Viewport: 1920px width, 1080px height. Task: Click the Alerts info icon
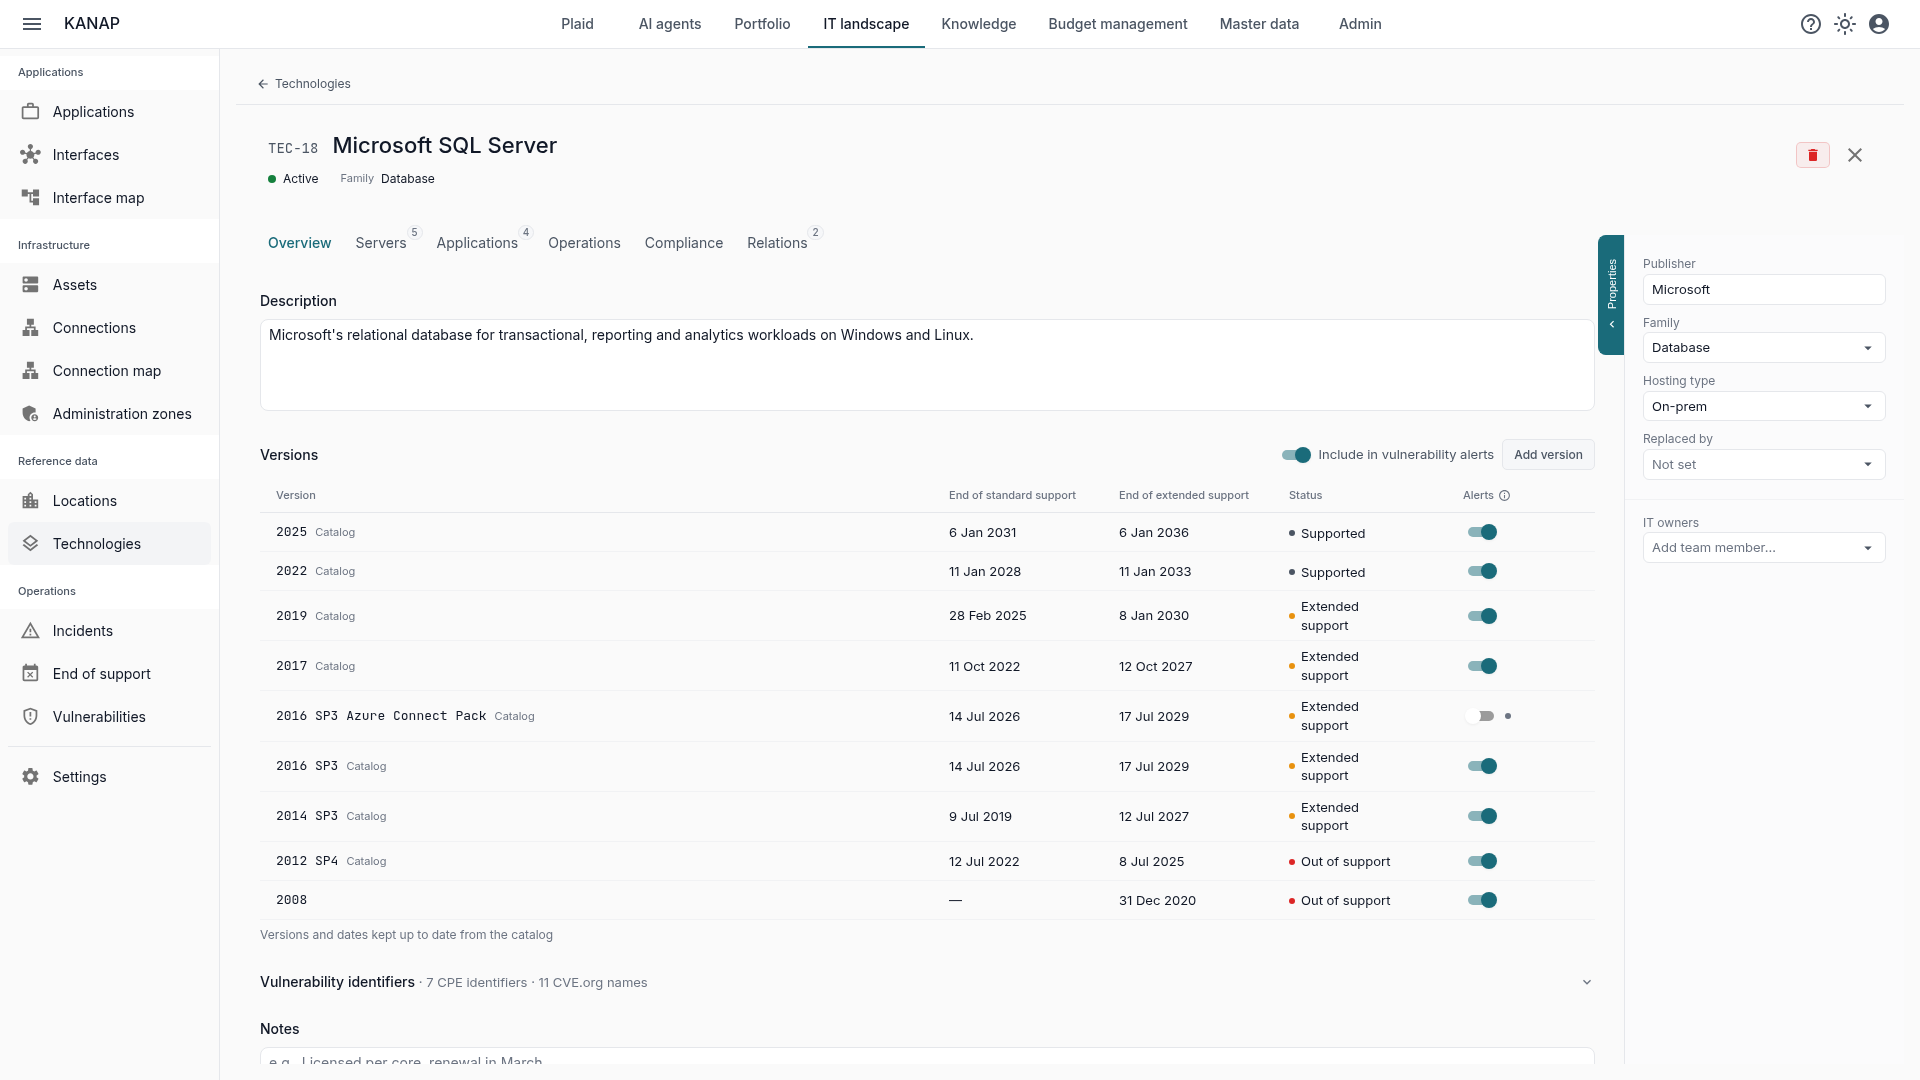click(x=1505, y=496)
